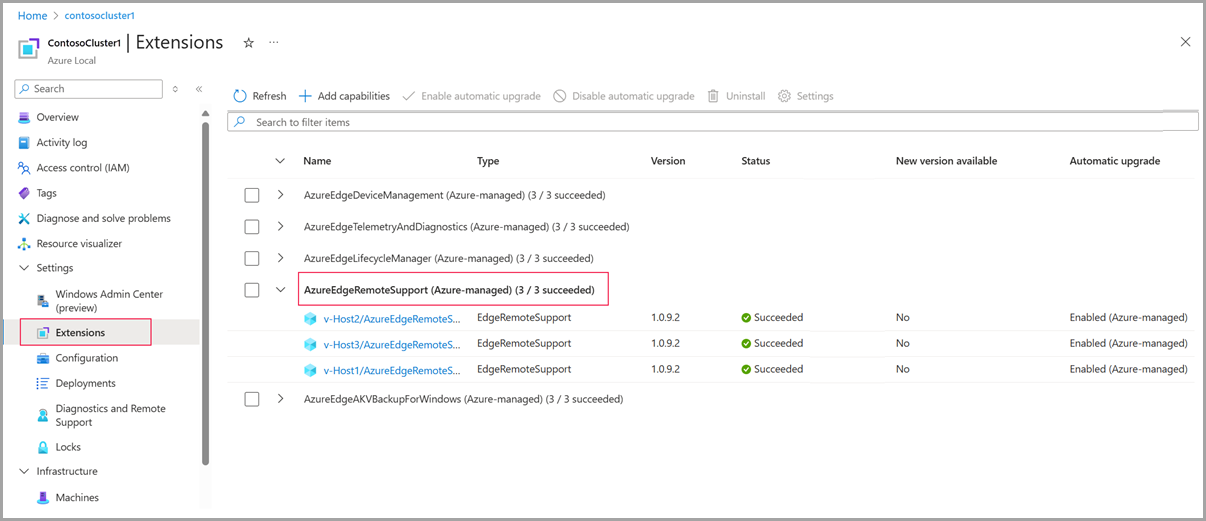Click the sidebar Search field
Image resolution: width=1206 pixels, height=521 pixels.
click(88, 89)
